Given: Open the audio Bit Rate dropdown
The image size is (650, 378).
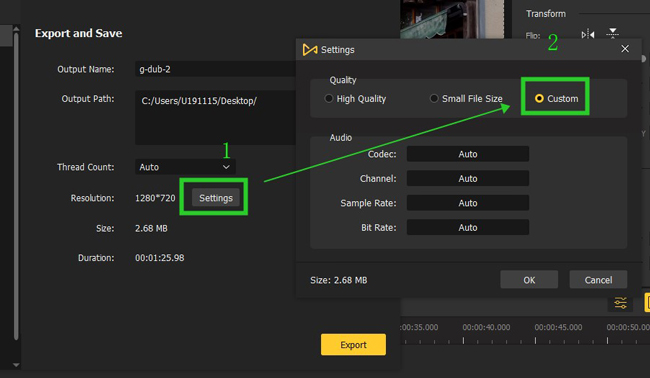Looking at the screenshot, I should pos(468,228).
